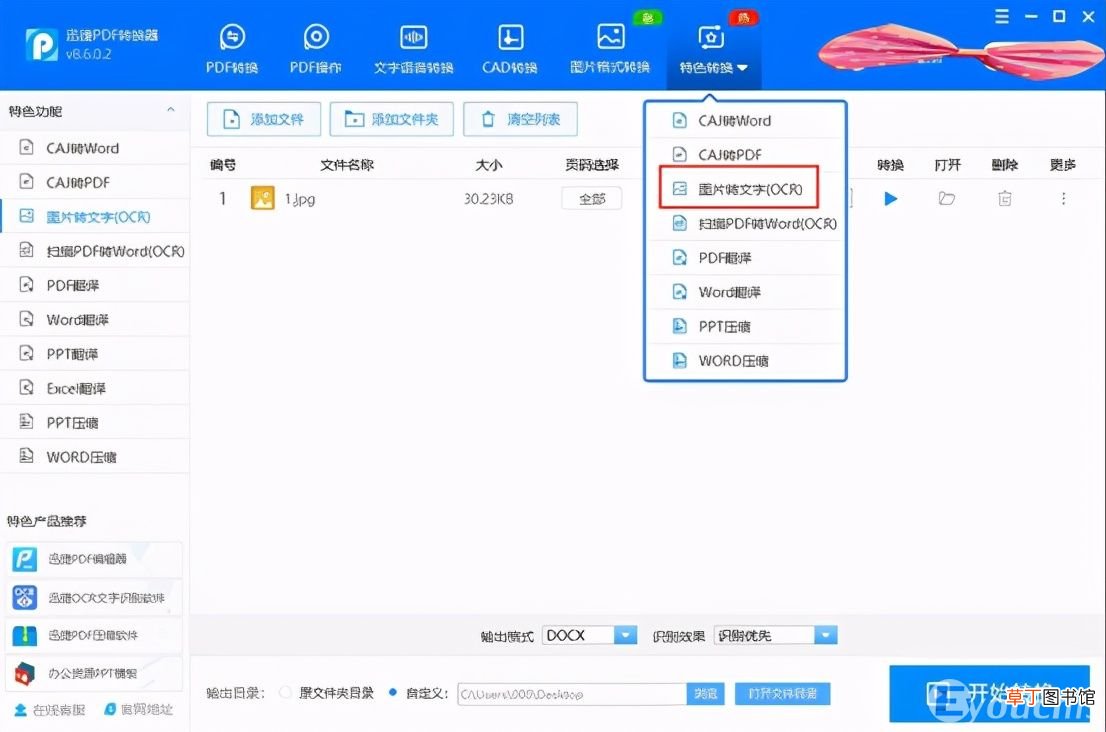Start converting 1.jpg with the play icon
Screen dimensions: 1106x732
pyautogui.click(x=891, y=199)
